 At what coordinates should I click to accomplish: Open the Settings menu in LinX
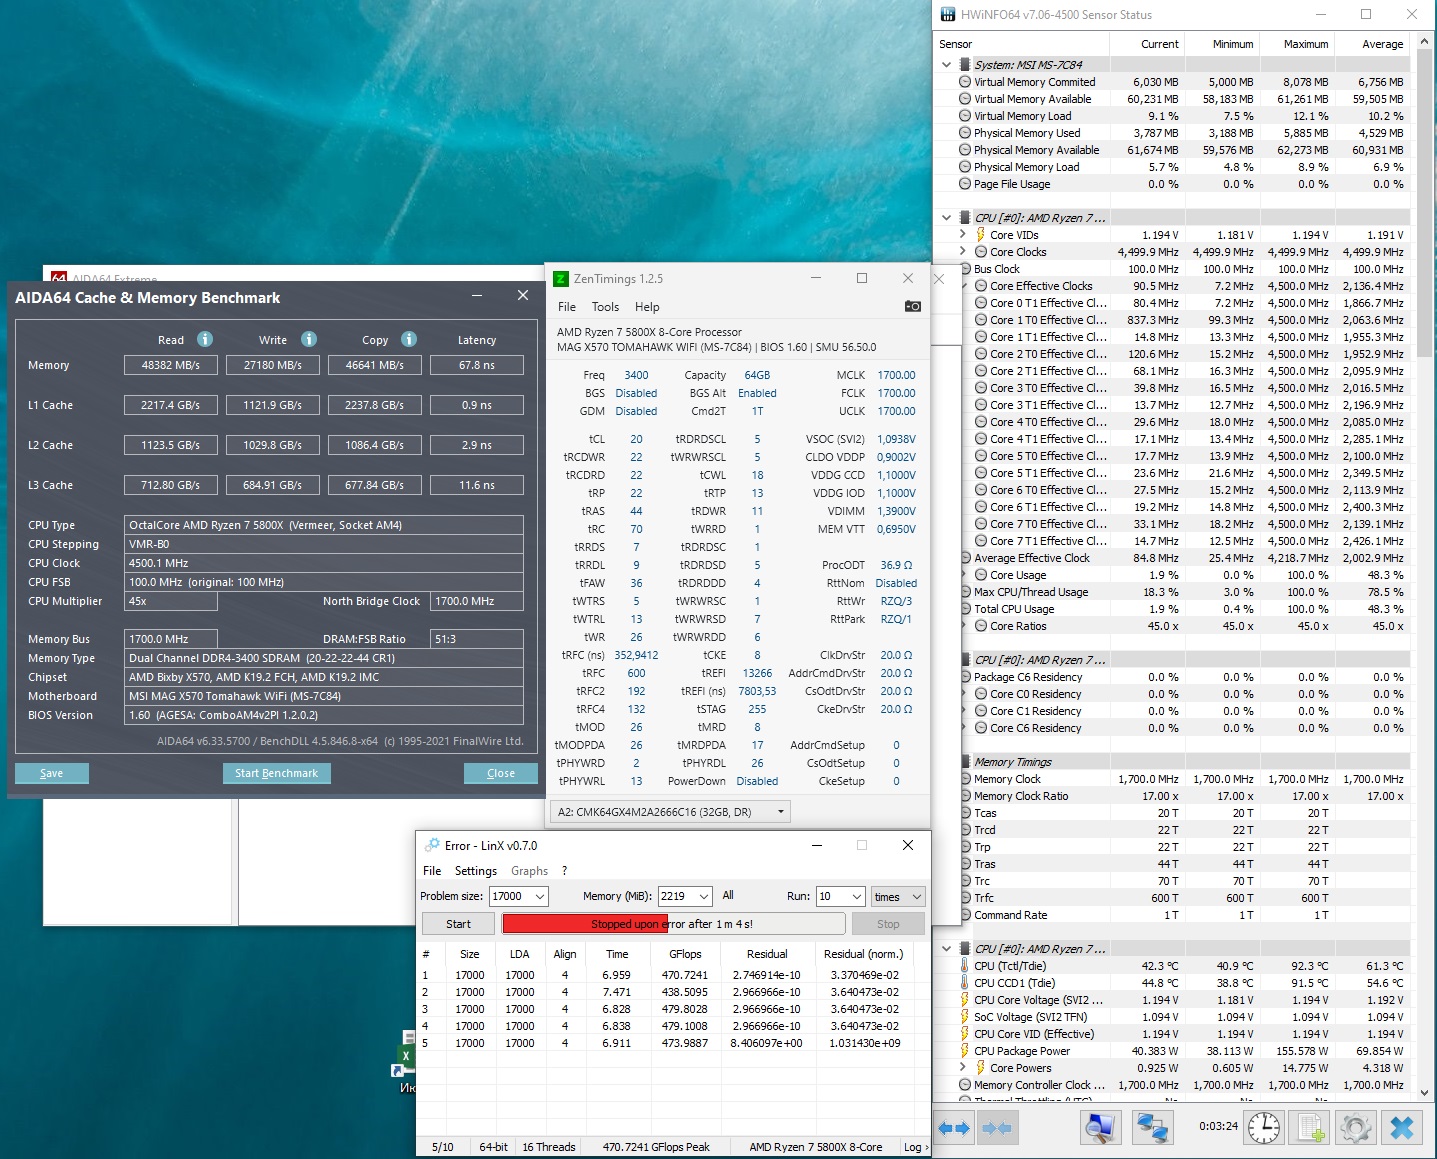pos(476,871)
